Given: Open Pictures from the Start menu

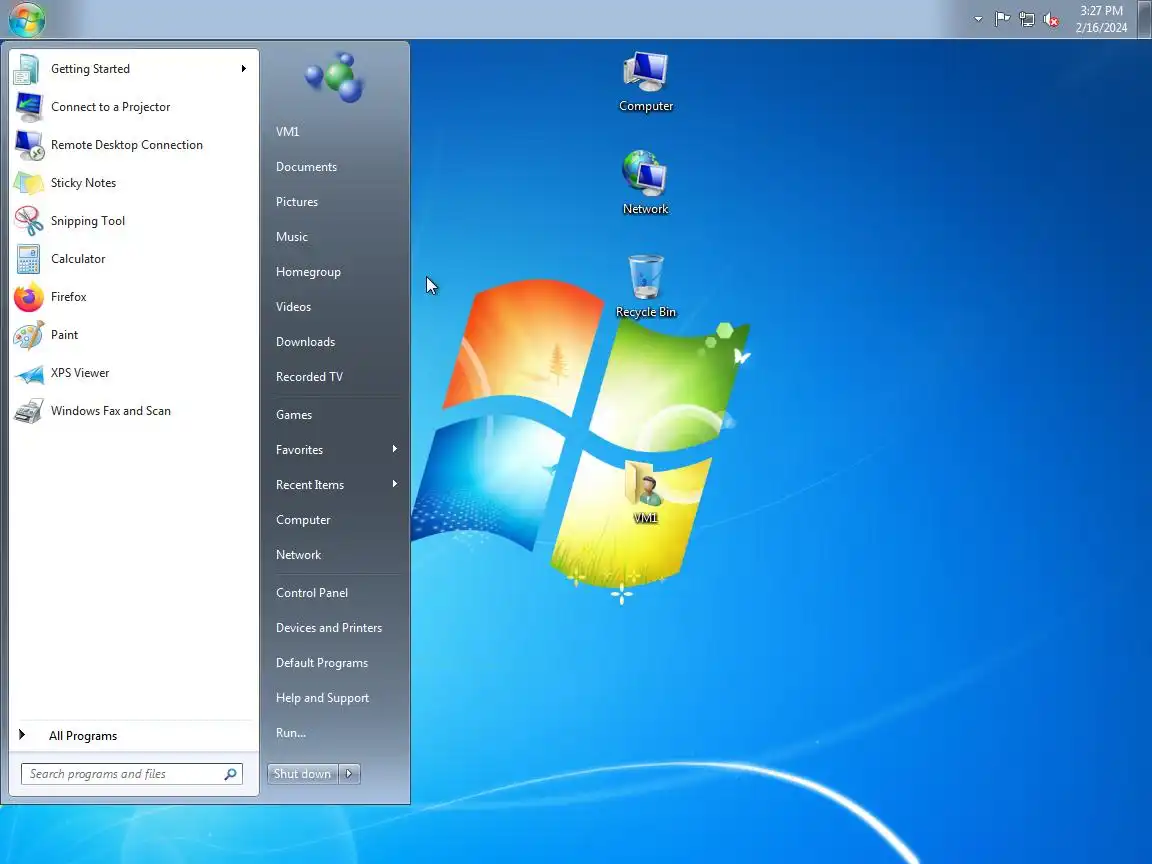Looking at the screenshot, I should pos(297,202).
